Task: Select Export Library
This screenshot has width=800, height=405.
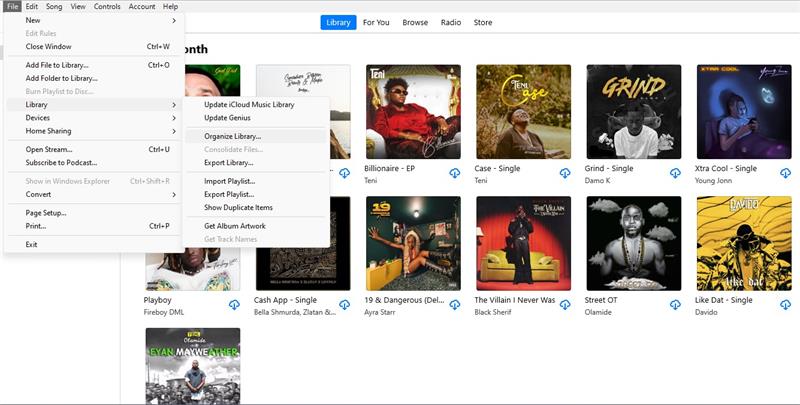Action: click(x=256, y=163)
